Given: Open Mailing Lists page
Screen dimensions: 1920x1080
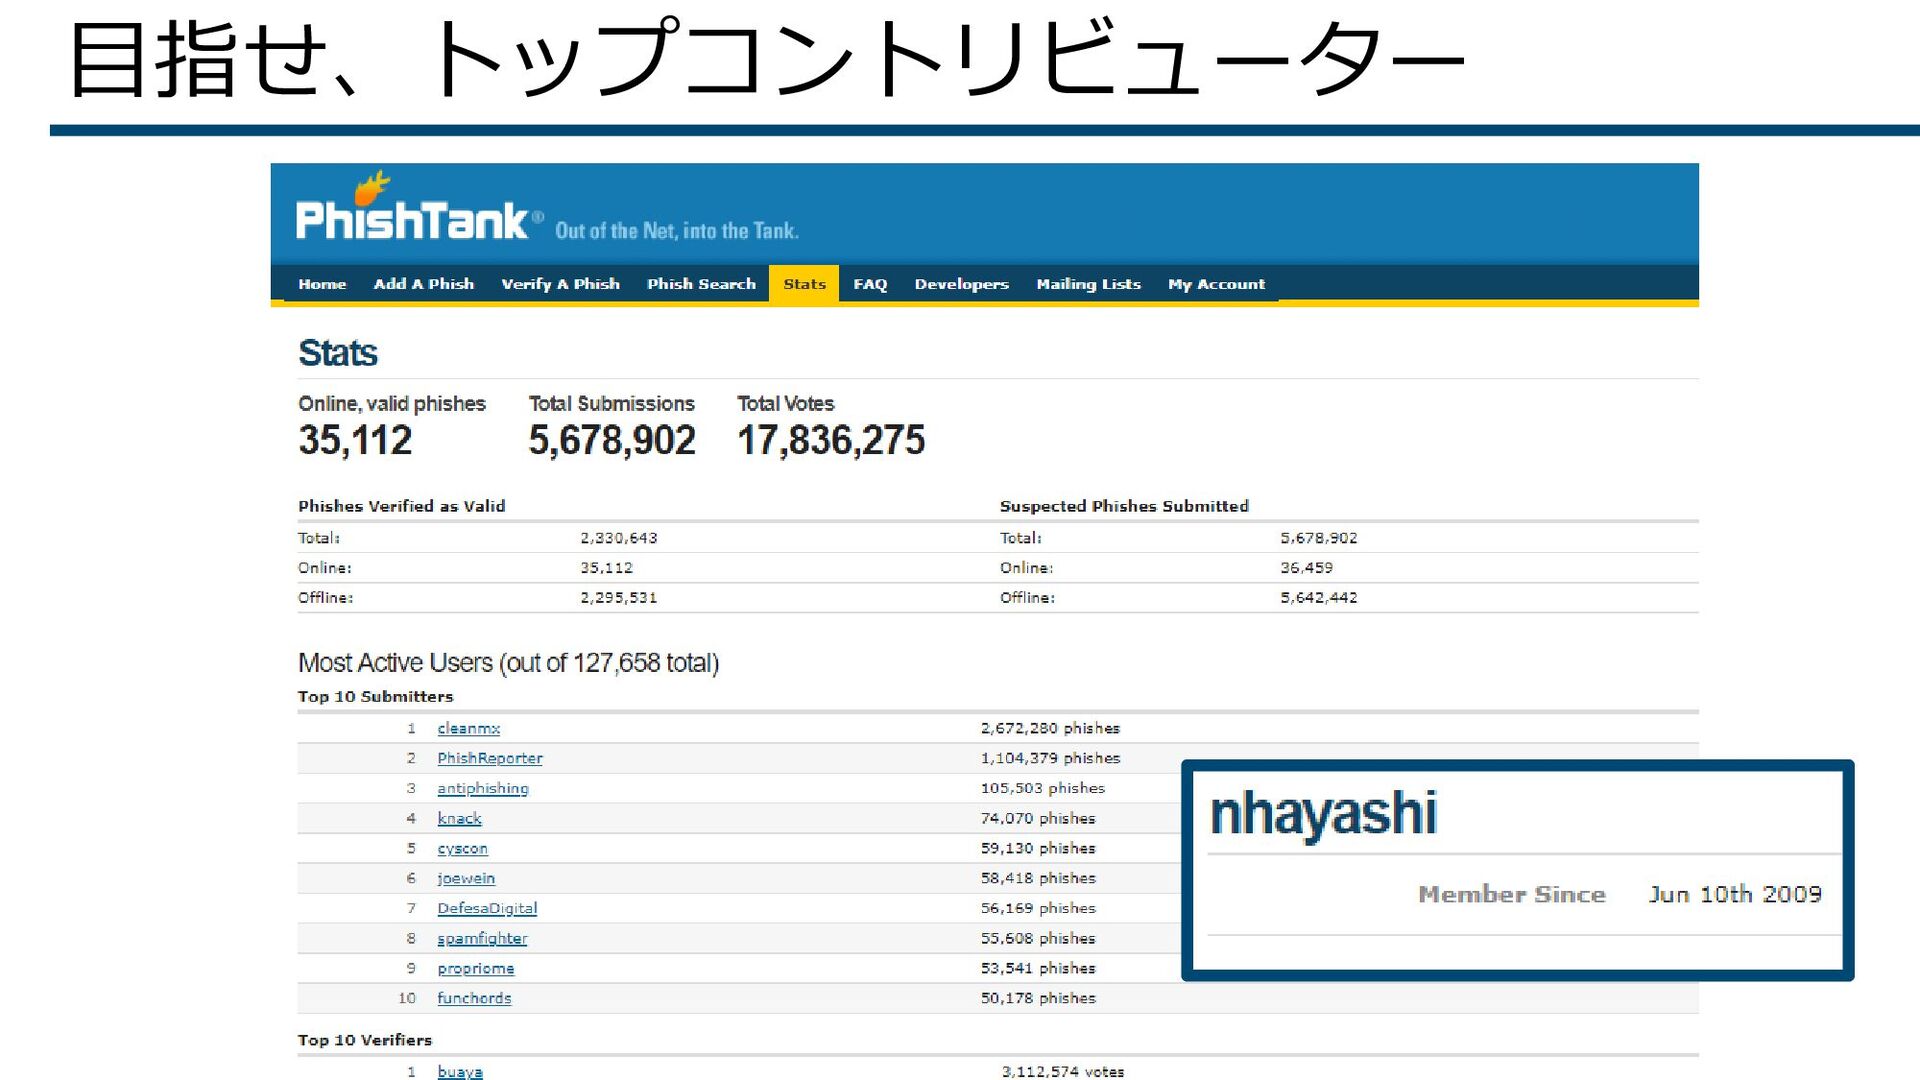Looking at the screenshot, I should pyautogui.click(x=1088, y=284).
